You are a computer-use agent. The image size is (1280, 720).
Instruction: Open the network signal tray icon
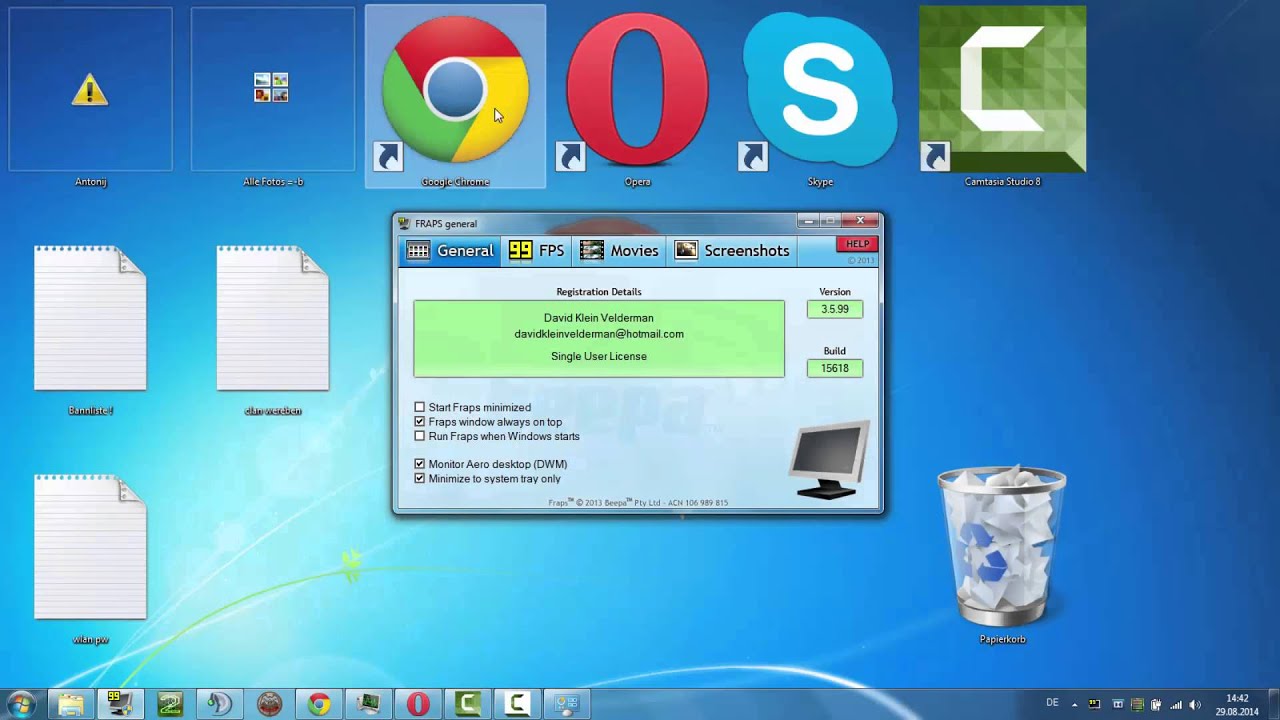tap(1175, 704)
